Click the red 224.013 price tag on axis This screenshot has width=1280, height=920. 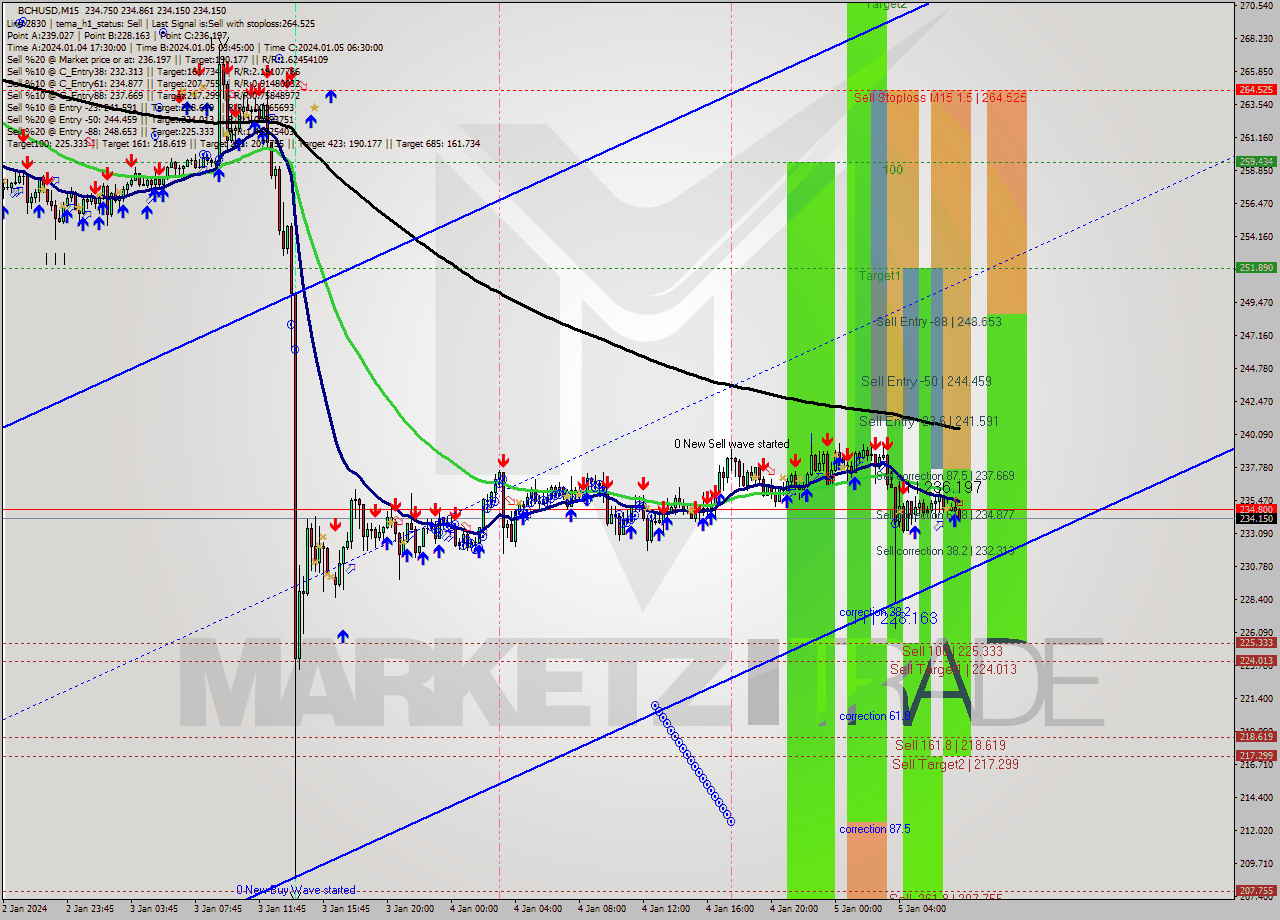click(1256, 660)
